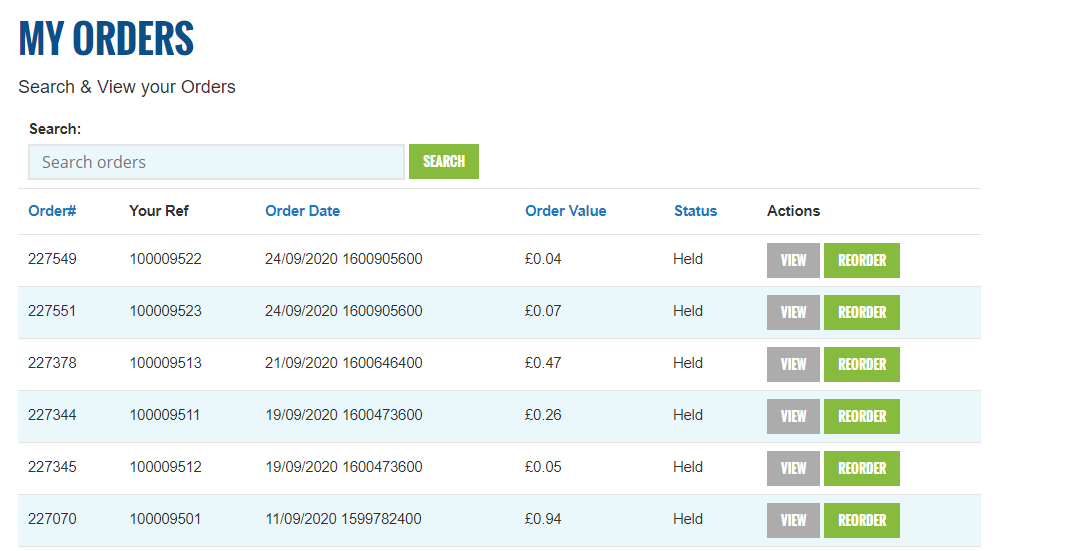Reorder order 227345
1085x551 pixels.
tap(861, 468)
